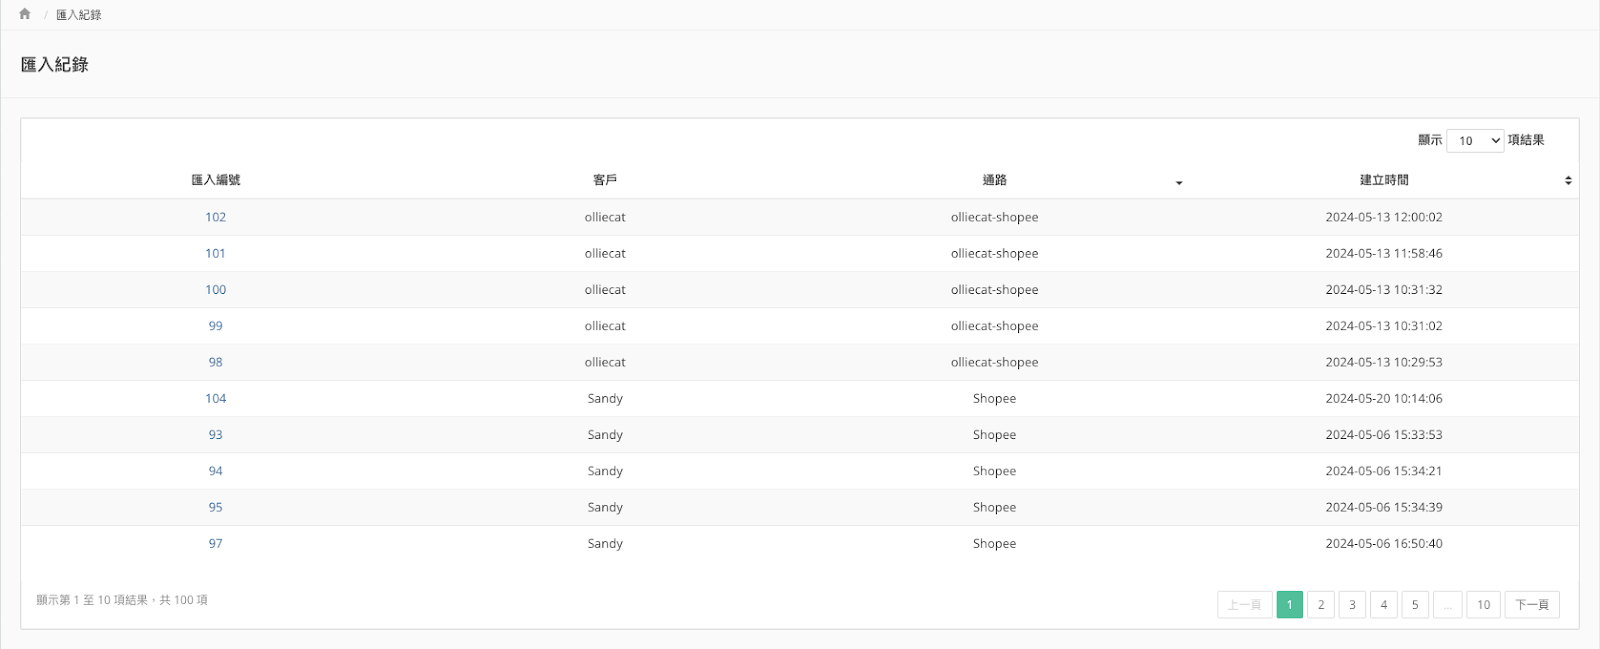Go to page 3
The height and width of the screenshot is (649, 1600).
(1352, 605)
